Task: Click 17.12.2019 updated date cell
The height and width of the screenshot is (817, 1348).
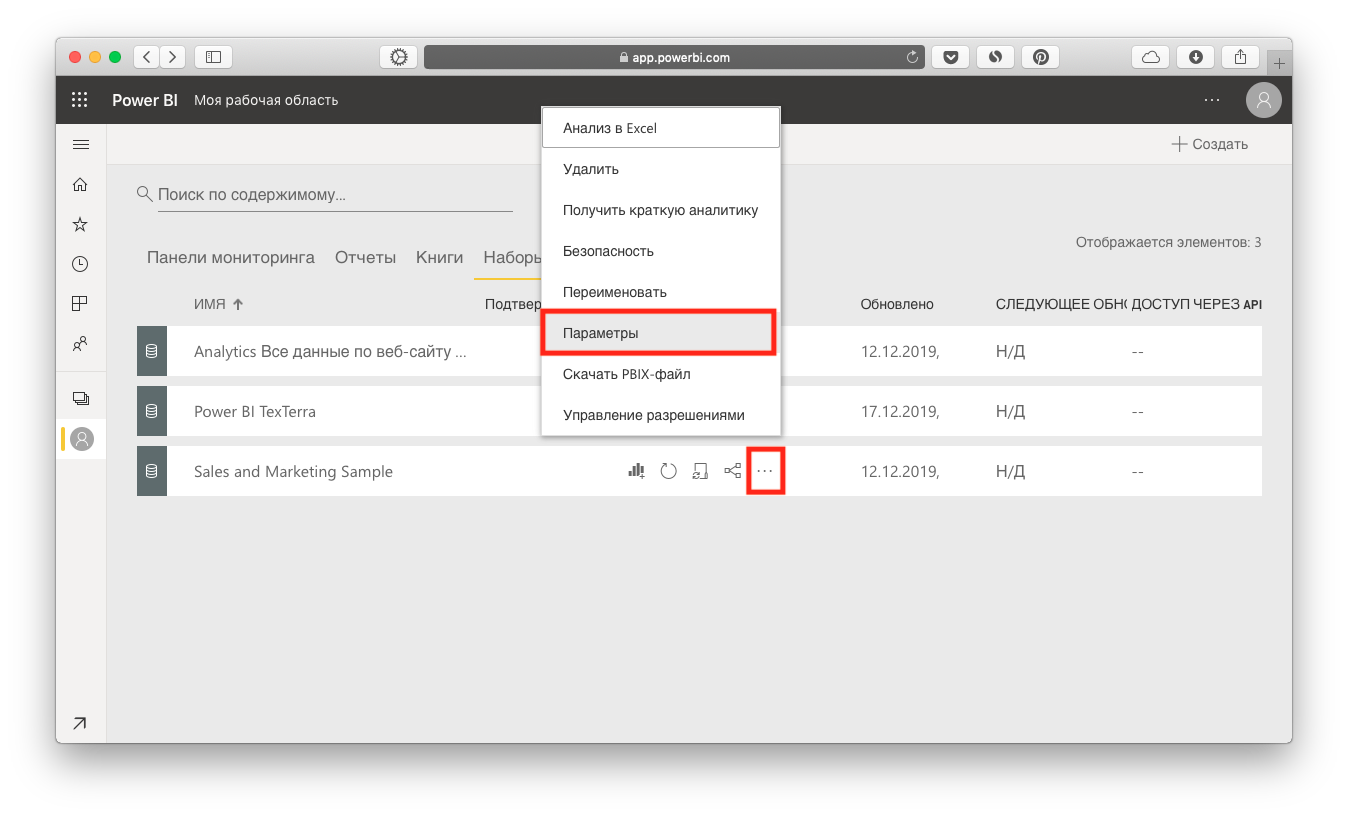Action: [900, 411]
